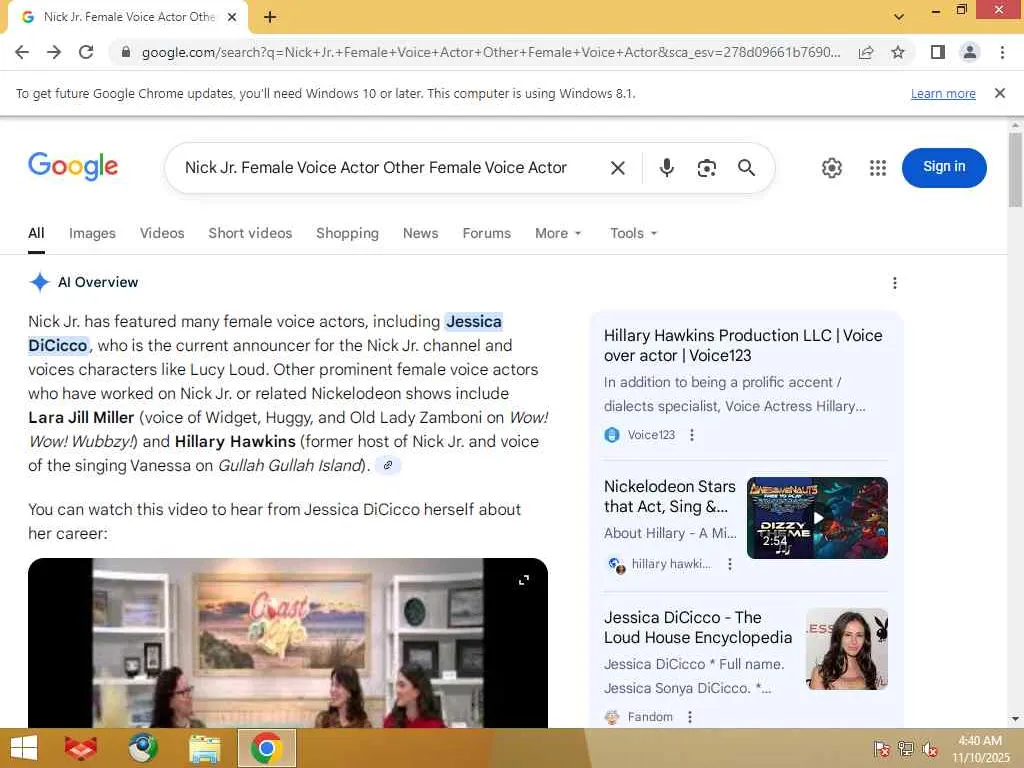
Task: Dismiss the Chrome update notification bar
Action: pyautogui.click(x=1000, y=93)
